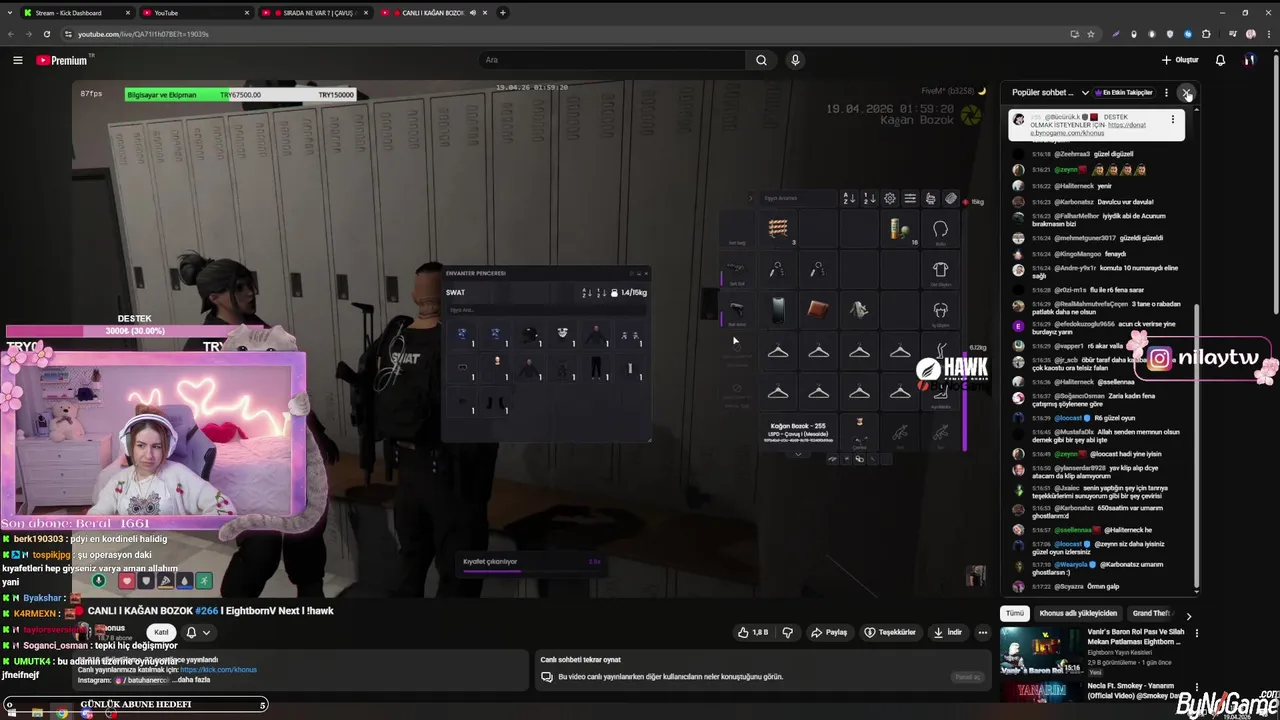Click the 1-2 numeric sort icon in the player inventory
The height and width of the screenshot is (720, 1280).
tap(869, 198)
